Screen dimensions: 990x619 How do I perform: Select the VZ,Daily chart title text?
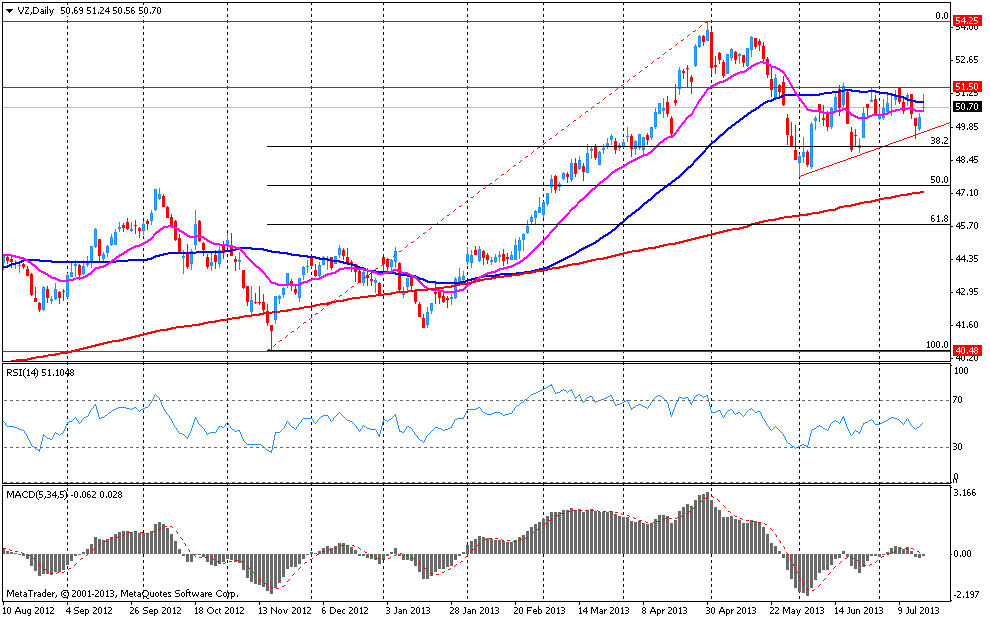36,11
